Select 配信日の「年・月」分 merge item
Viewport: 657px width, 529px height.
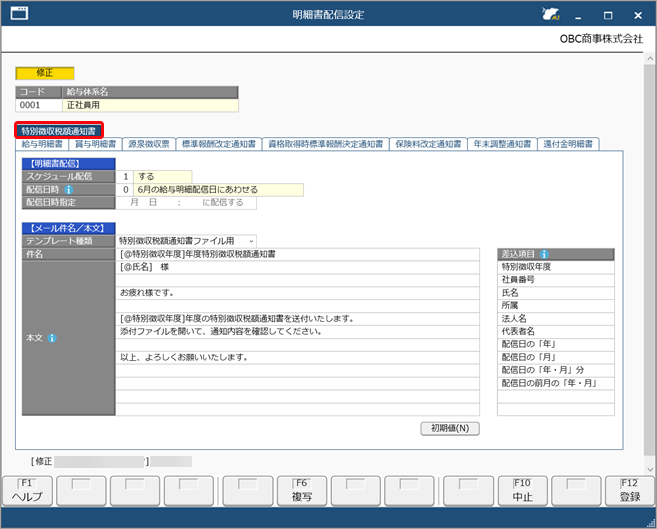point(556,370)
